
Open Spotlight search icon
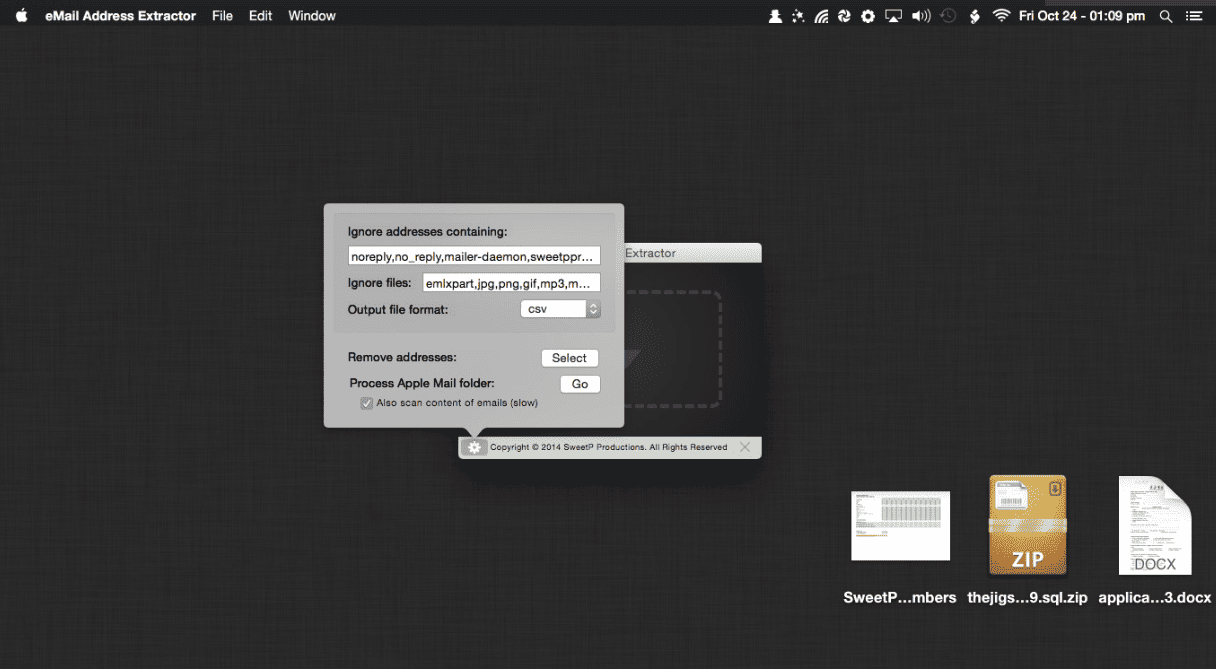click(x=1166, y=16)
